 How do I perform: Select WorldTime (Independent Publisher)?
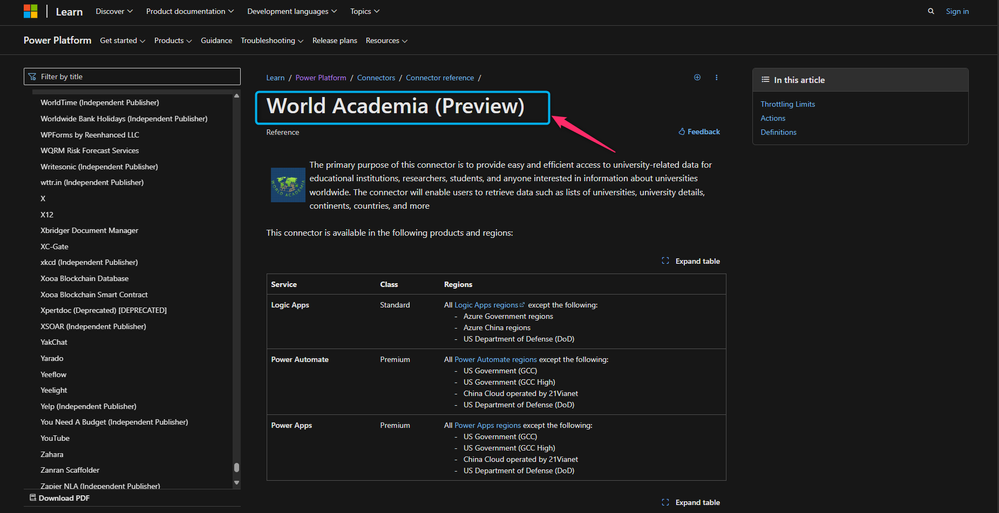[99, 103]
